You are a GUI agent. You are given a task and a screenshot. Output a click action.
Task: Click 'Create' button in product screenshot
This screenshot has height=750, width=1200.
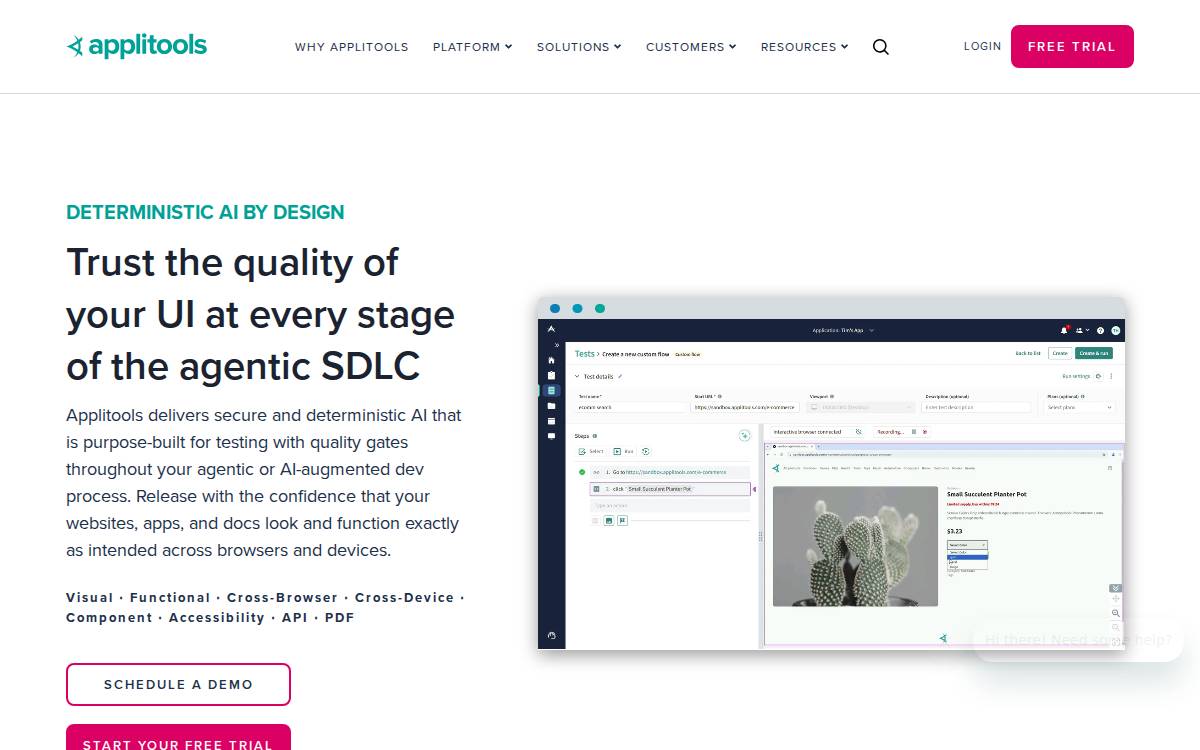[x=1060, y=353]
